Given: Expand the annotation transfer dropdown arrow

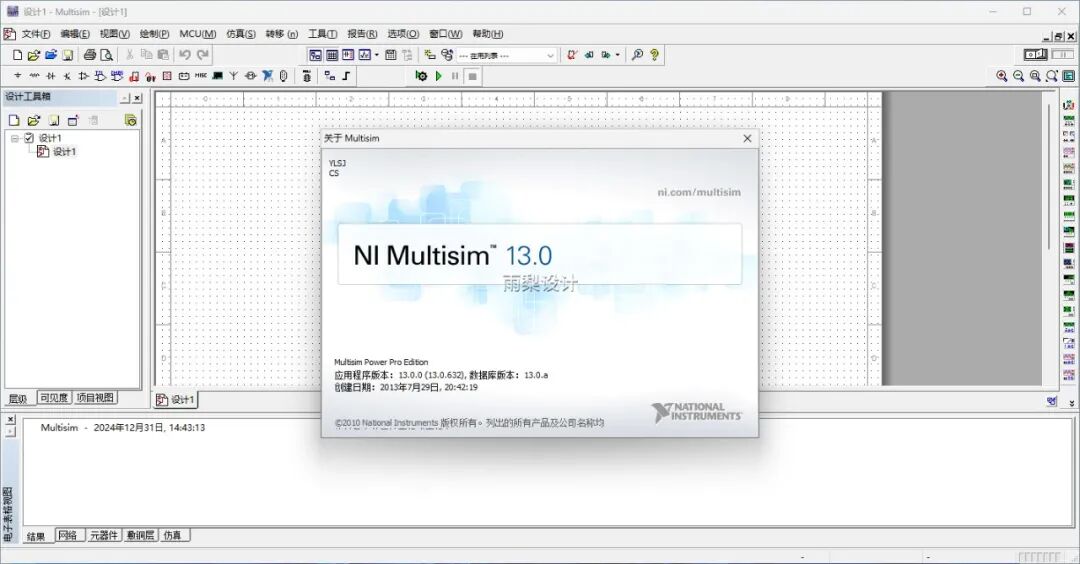Looking at the screenshot, I should 617,55.
